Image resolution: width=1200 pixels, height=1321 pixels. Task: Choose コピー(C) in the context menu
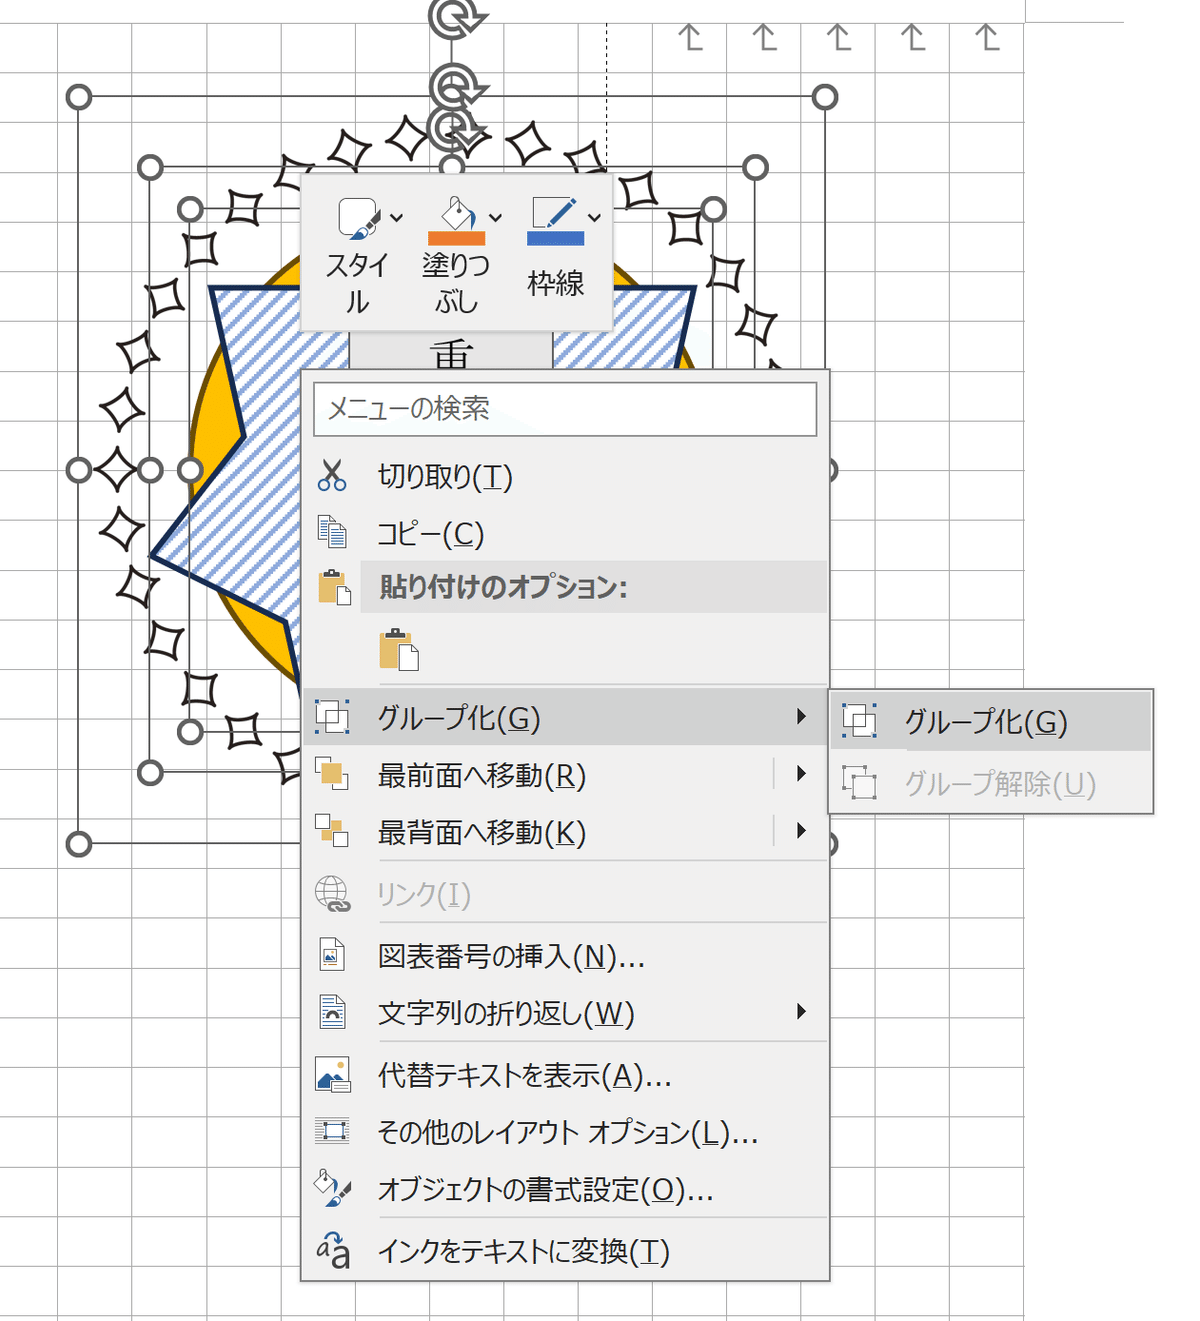click(565, 533)
